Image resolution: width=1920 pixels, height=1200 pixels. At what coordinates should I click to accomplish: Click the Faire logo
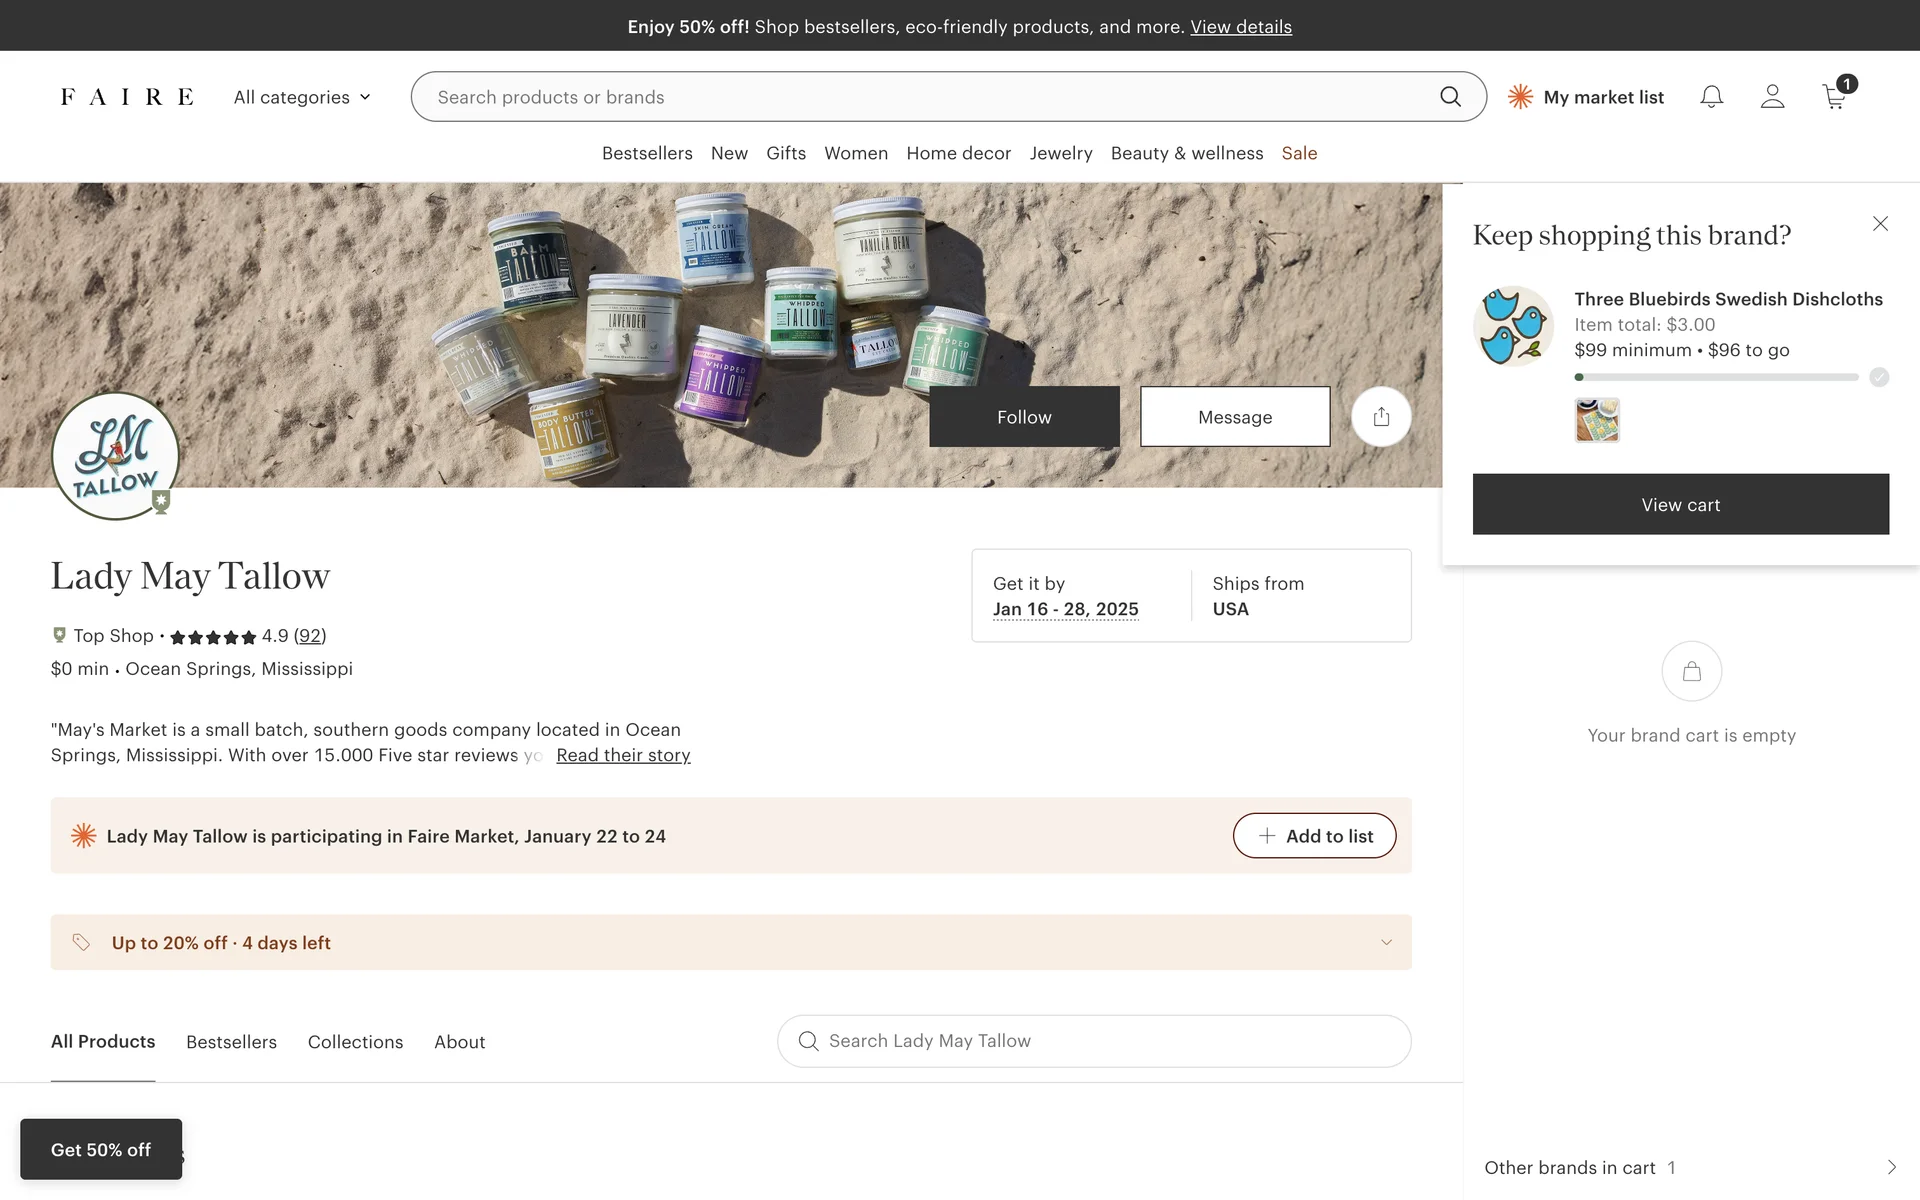point(127,97)
